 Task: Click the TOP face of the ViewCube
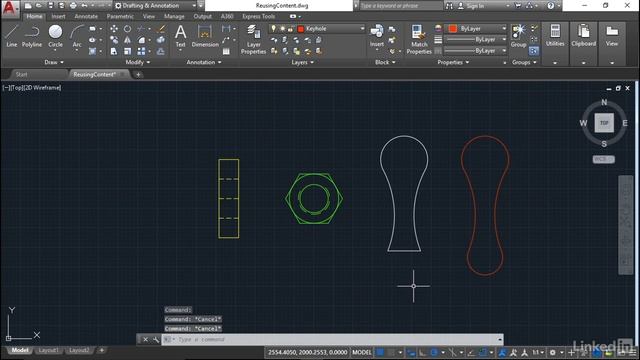[x=604, y=123]
